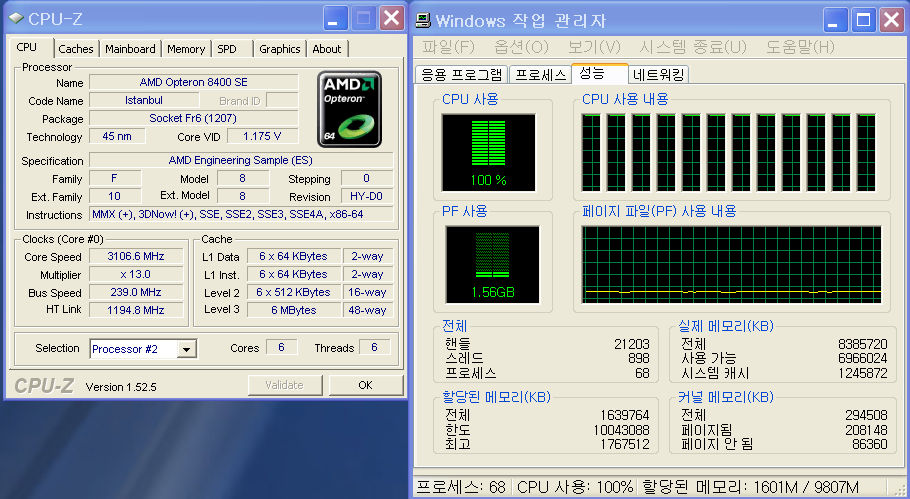Minimize the Windows Task Manager window

coord(835,20)
